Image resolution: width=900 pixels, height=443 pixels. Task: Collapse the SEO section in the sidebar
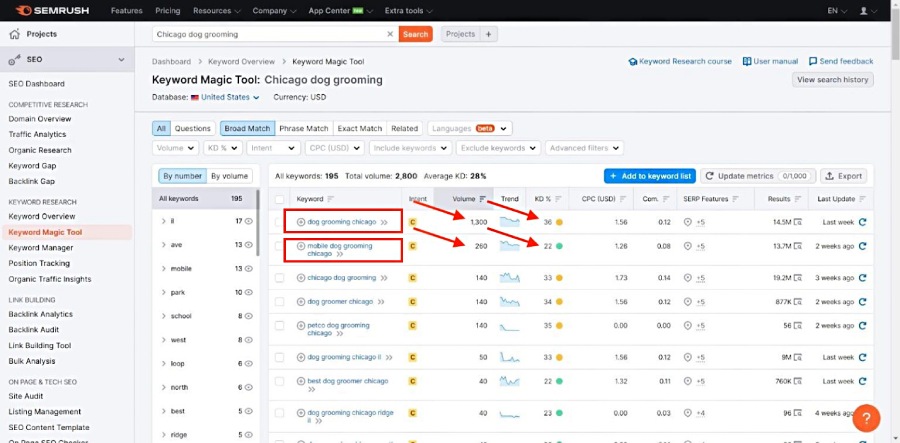coord(121,60)
